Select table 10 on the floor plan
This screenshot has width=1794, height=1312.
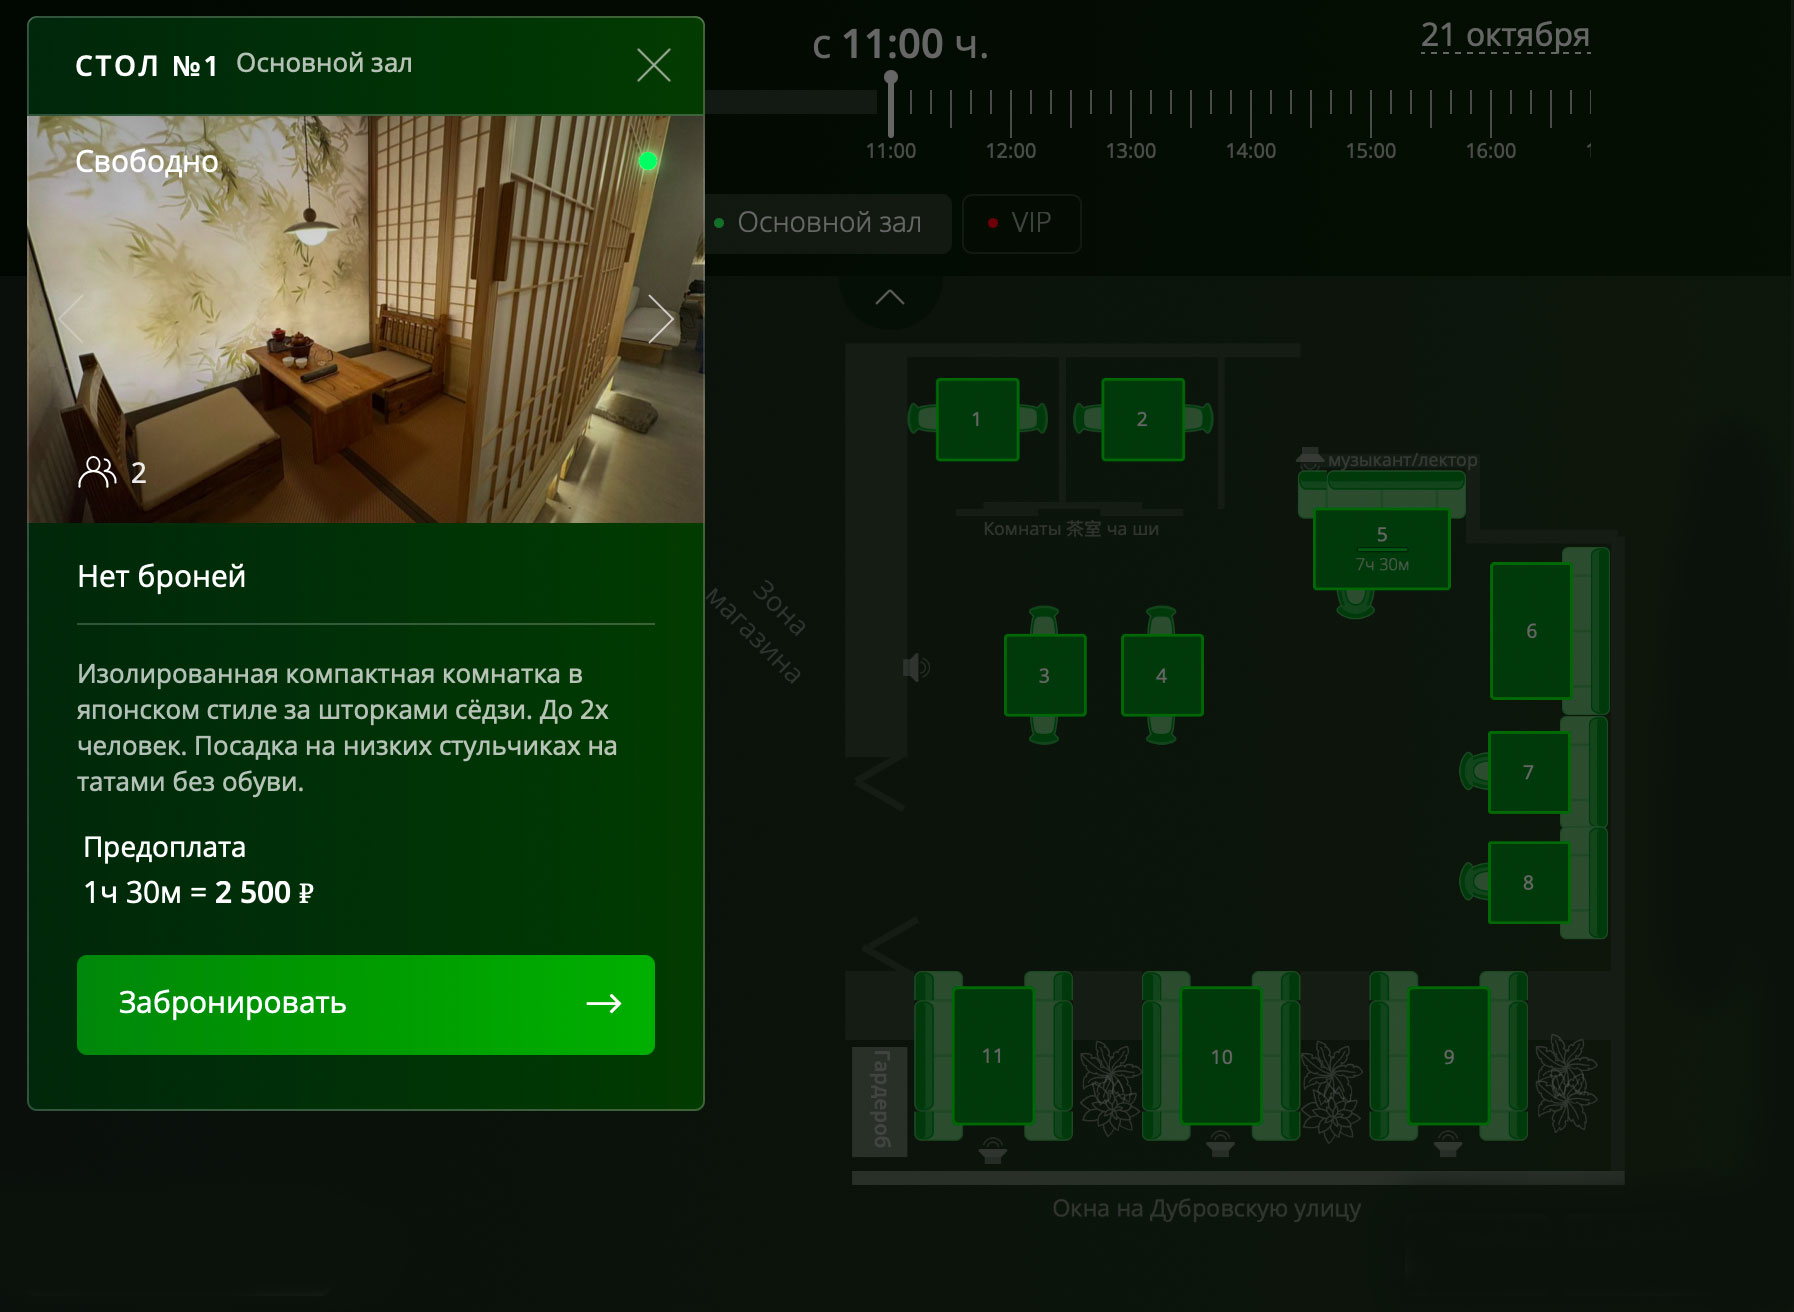pyautogui.click(x=1221, y=1056)
